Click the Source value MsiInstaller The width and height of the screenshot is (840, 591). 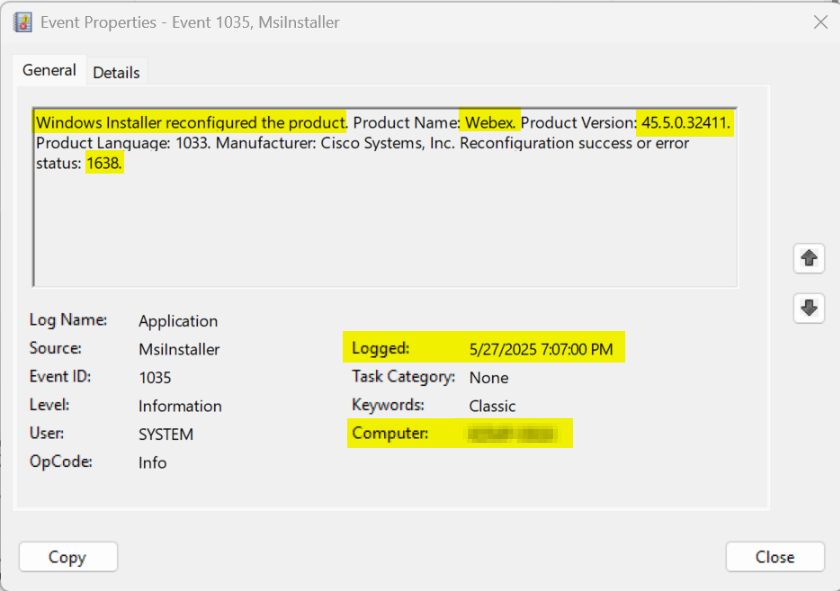tap(179, 349)
